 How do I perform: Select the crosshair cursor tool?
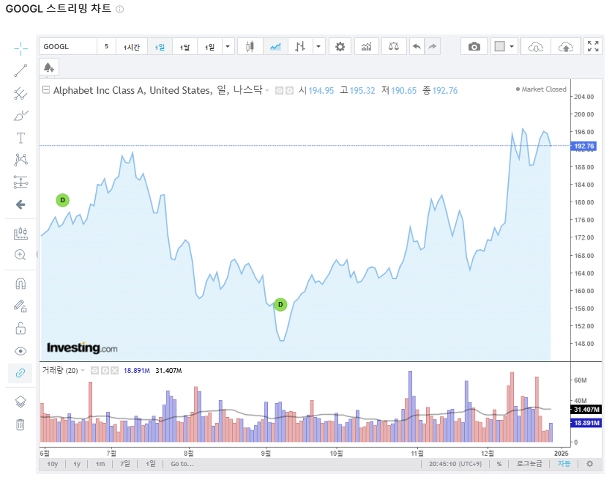[x=21, y=48]
